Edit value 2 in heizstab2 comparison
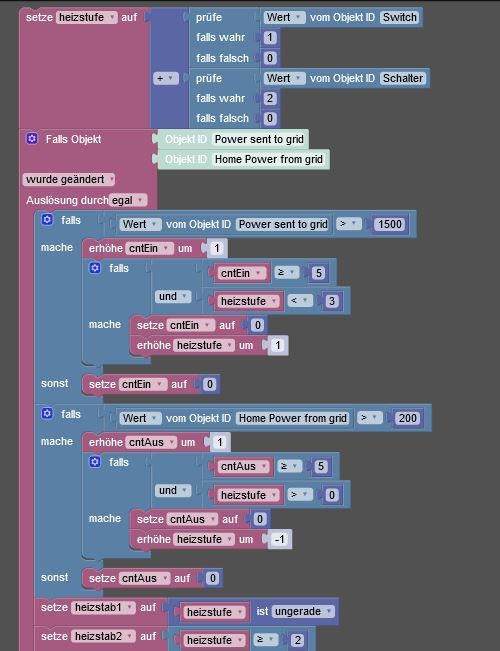500x651 pixels. (297, 640)
